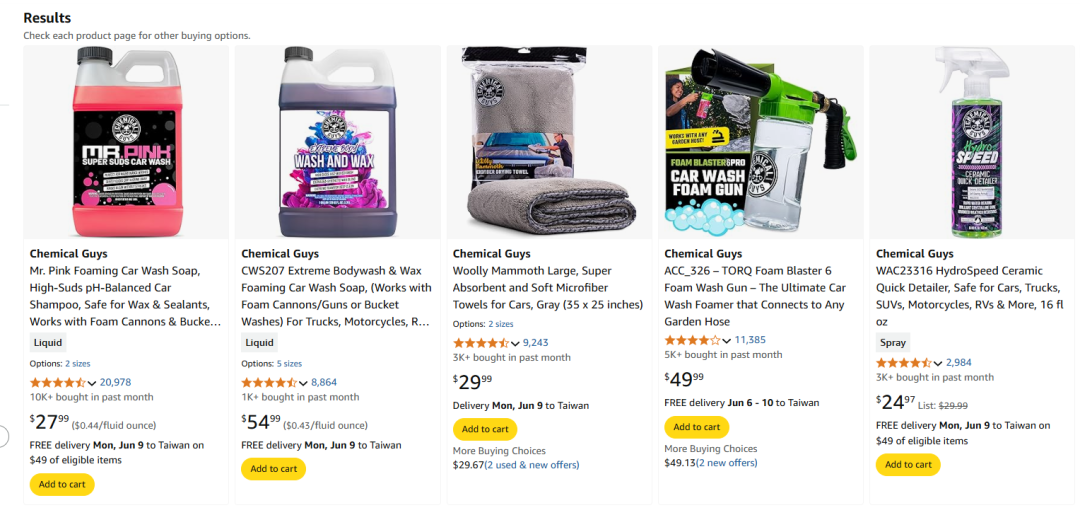Expand star rating chevron for HydroSpeed detailer

tap(938, 363)
